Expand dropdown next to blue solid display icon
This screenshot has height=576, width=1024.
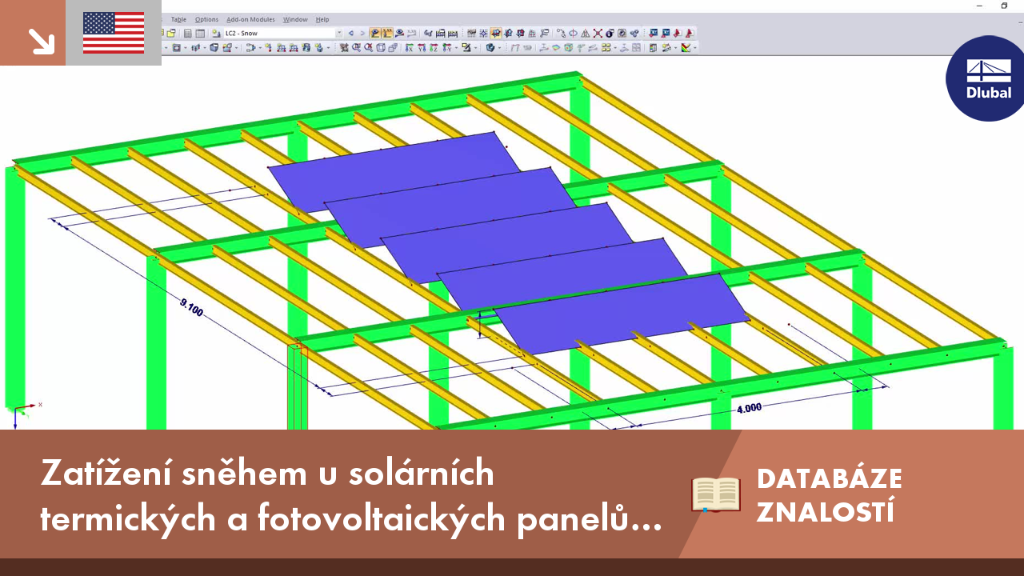point(500,48)
